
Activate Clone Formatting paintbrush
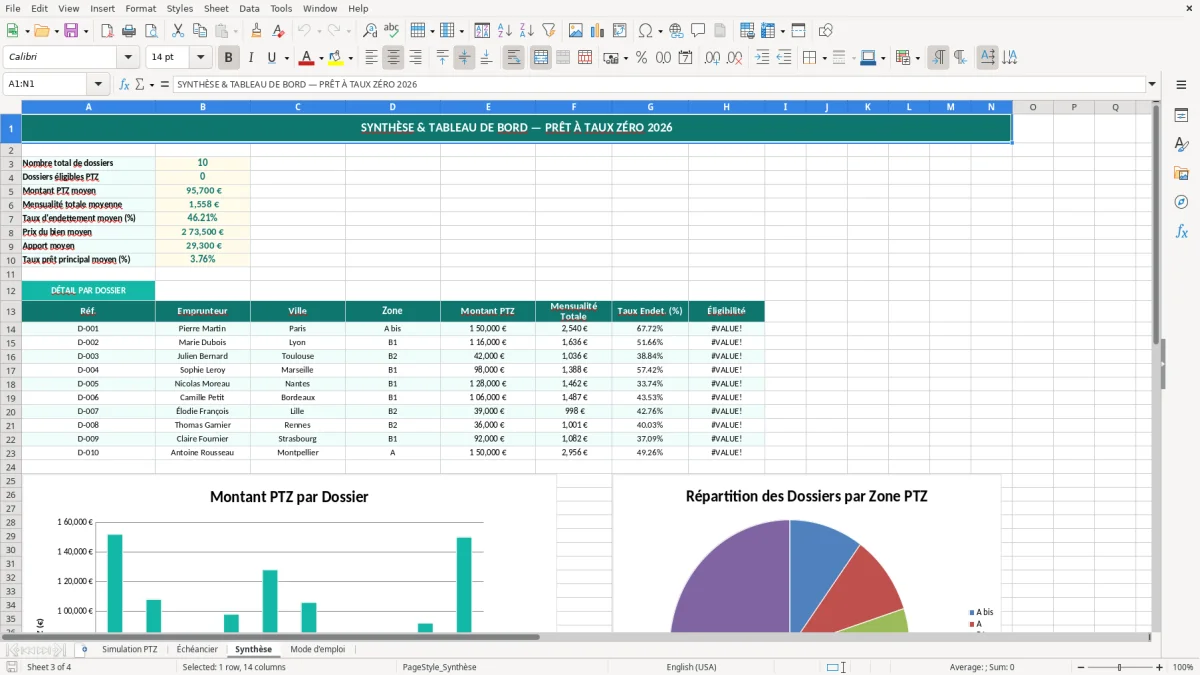pos(256,31)
